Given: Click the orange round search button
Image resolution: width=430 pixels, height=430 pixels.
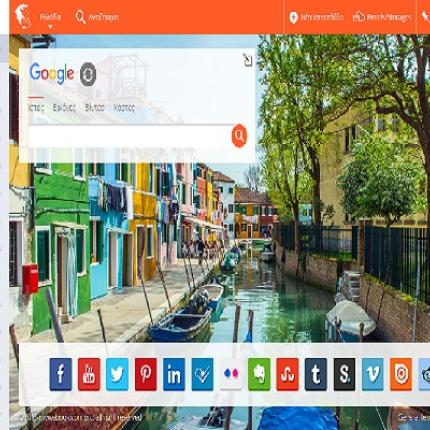Looking at the screenshot, I should click(239, 136).
